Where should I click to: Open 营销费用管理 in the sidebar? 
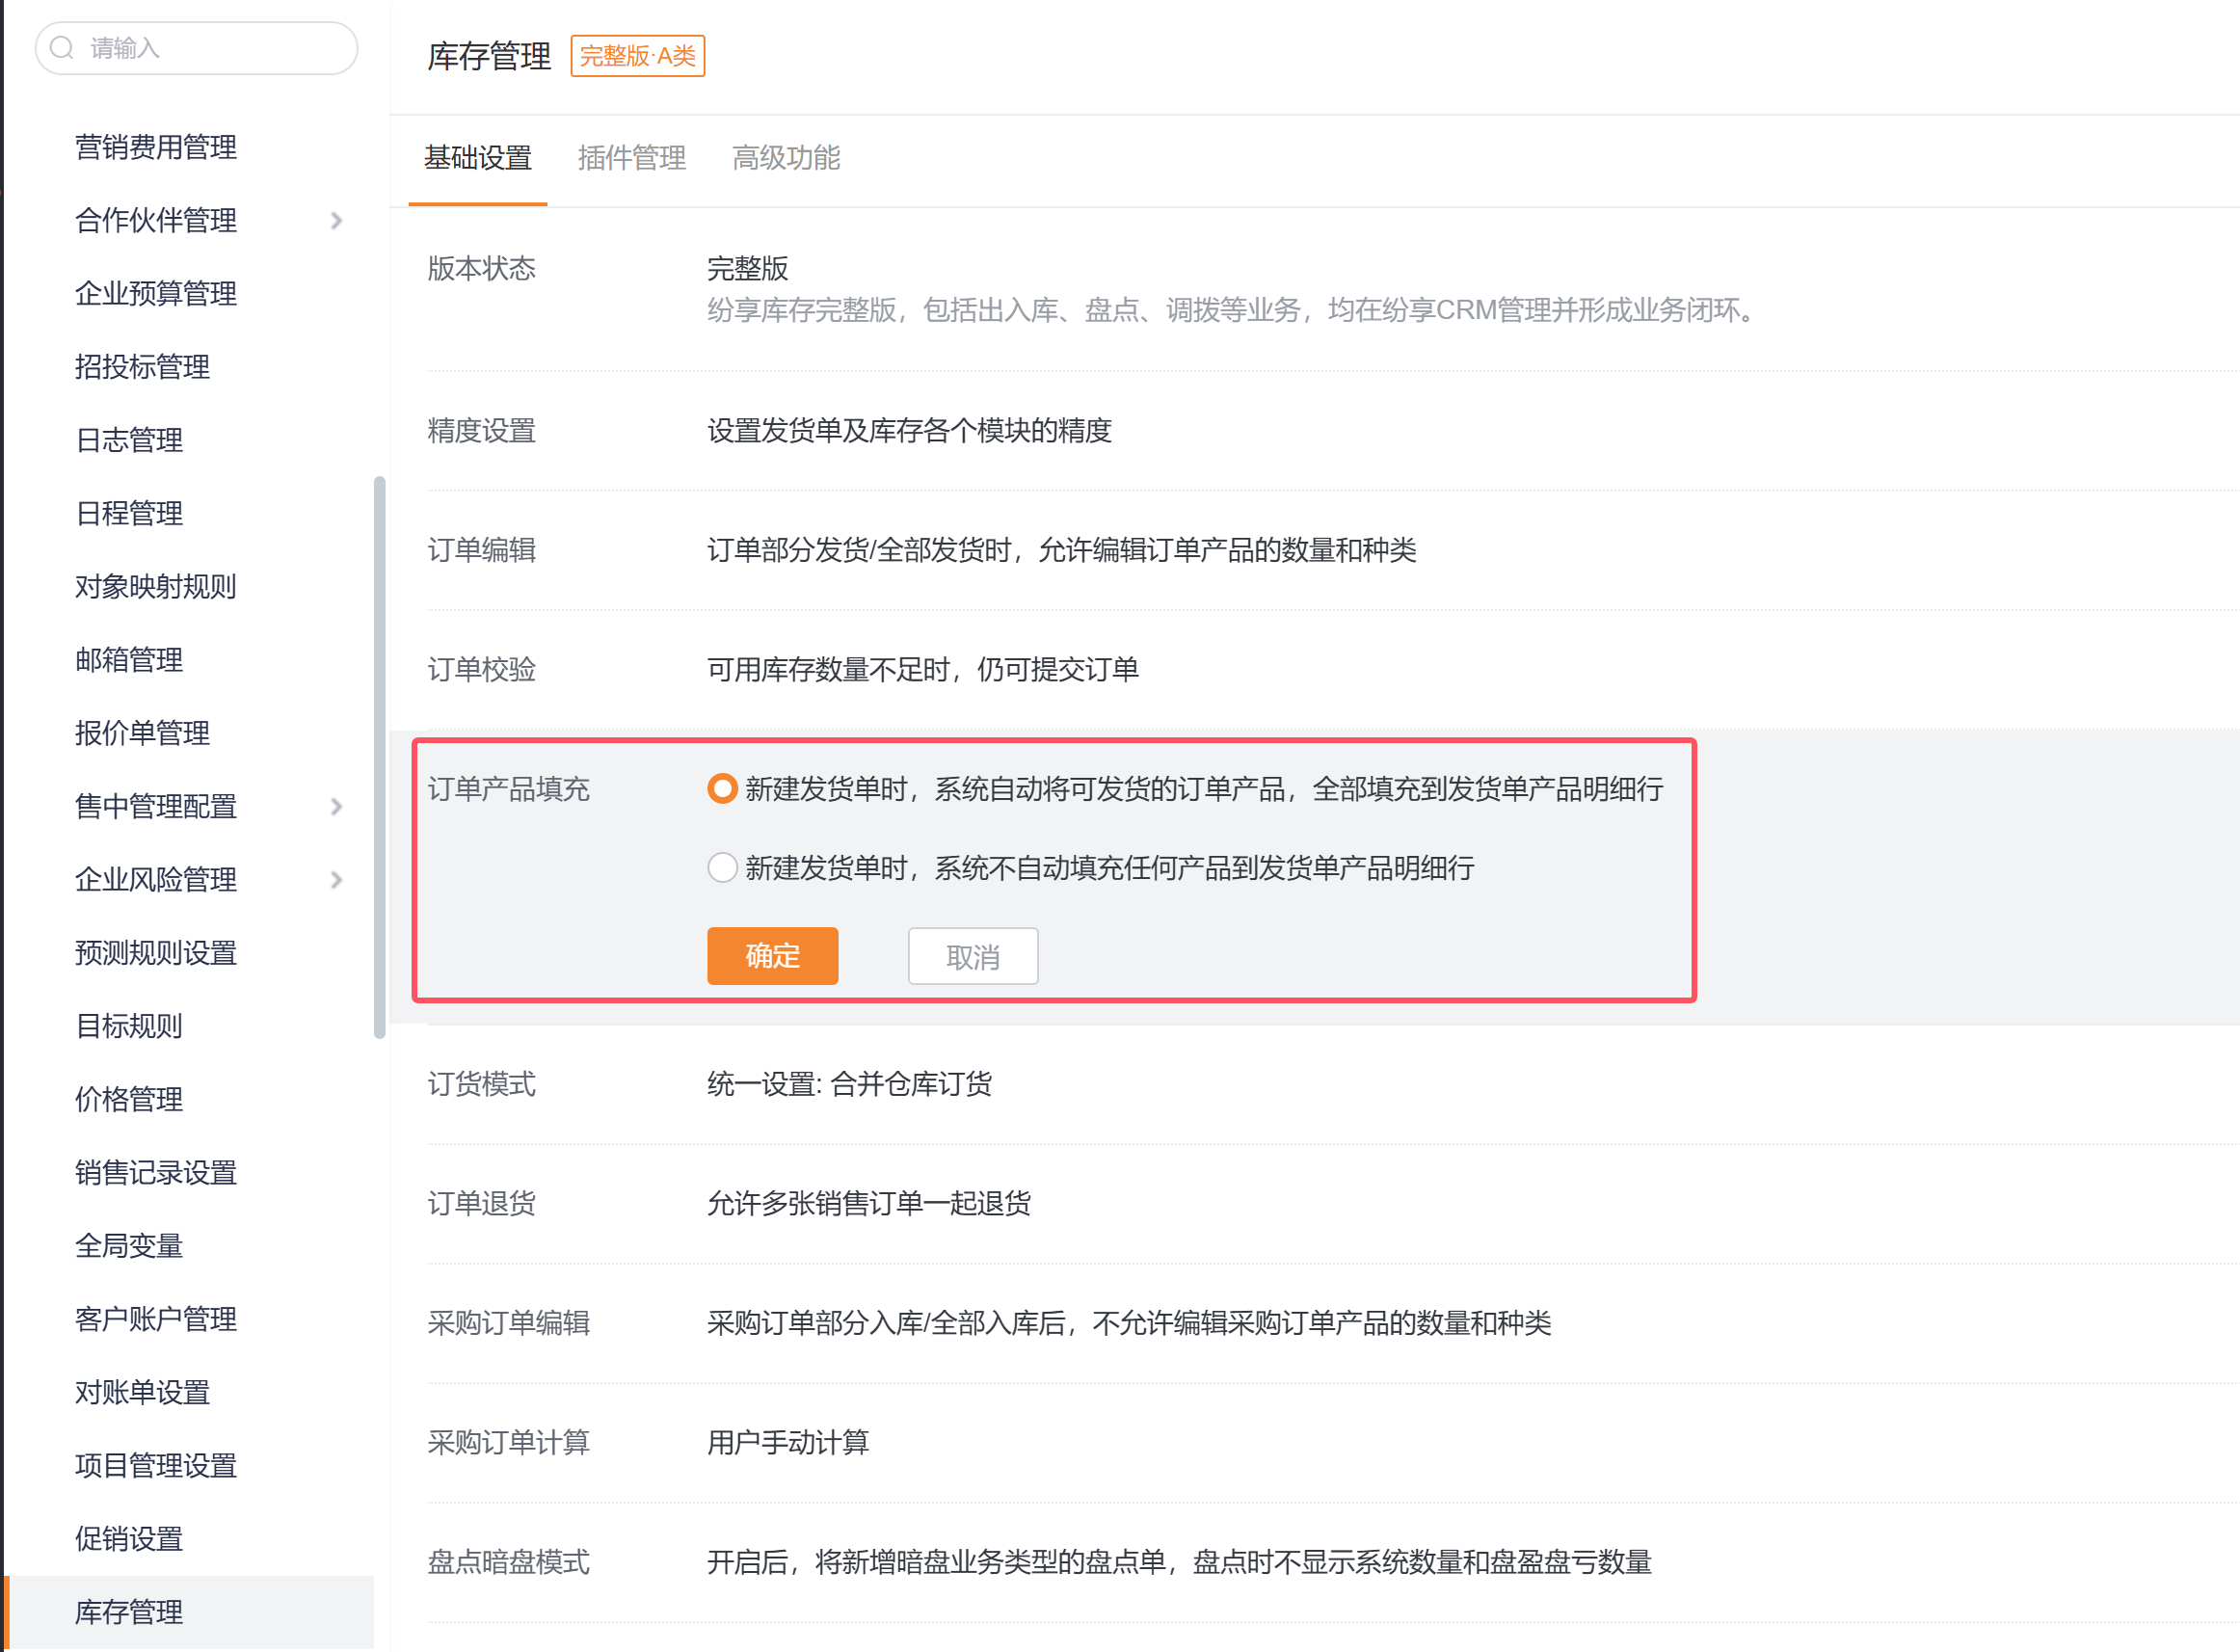[156, 147]
